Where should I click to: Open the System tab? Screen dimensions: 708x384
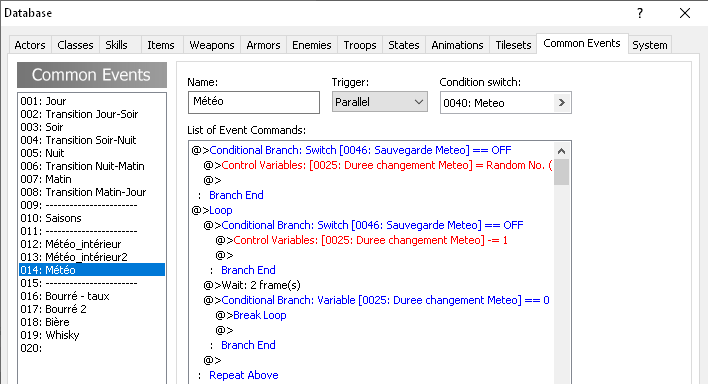650,45
